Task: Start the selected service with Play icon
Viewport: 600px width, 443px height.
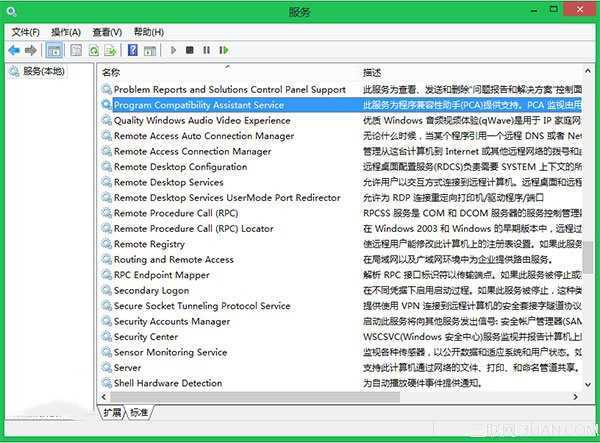Action: click(173, 50)
